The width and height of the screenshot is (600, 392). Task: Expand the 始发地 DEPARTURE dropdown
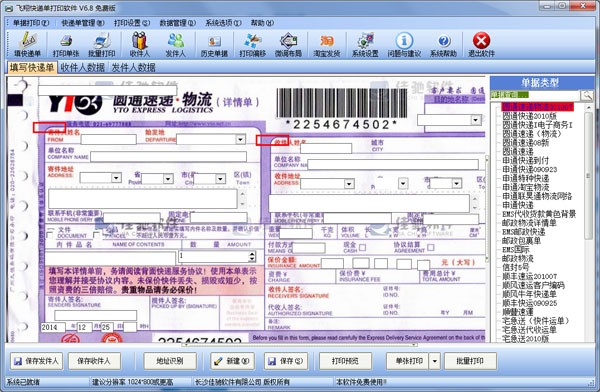tap(240, 139)
